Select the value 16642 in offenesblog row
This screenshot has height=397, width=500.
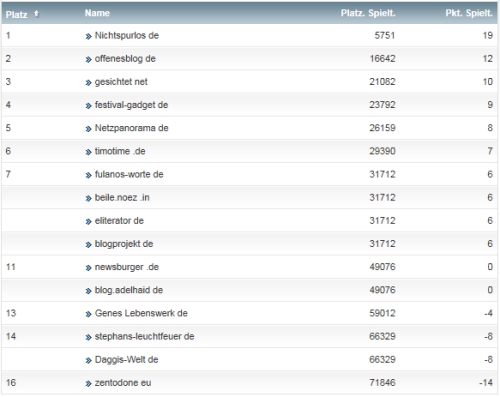(382, 59)
